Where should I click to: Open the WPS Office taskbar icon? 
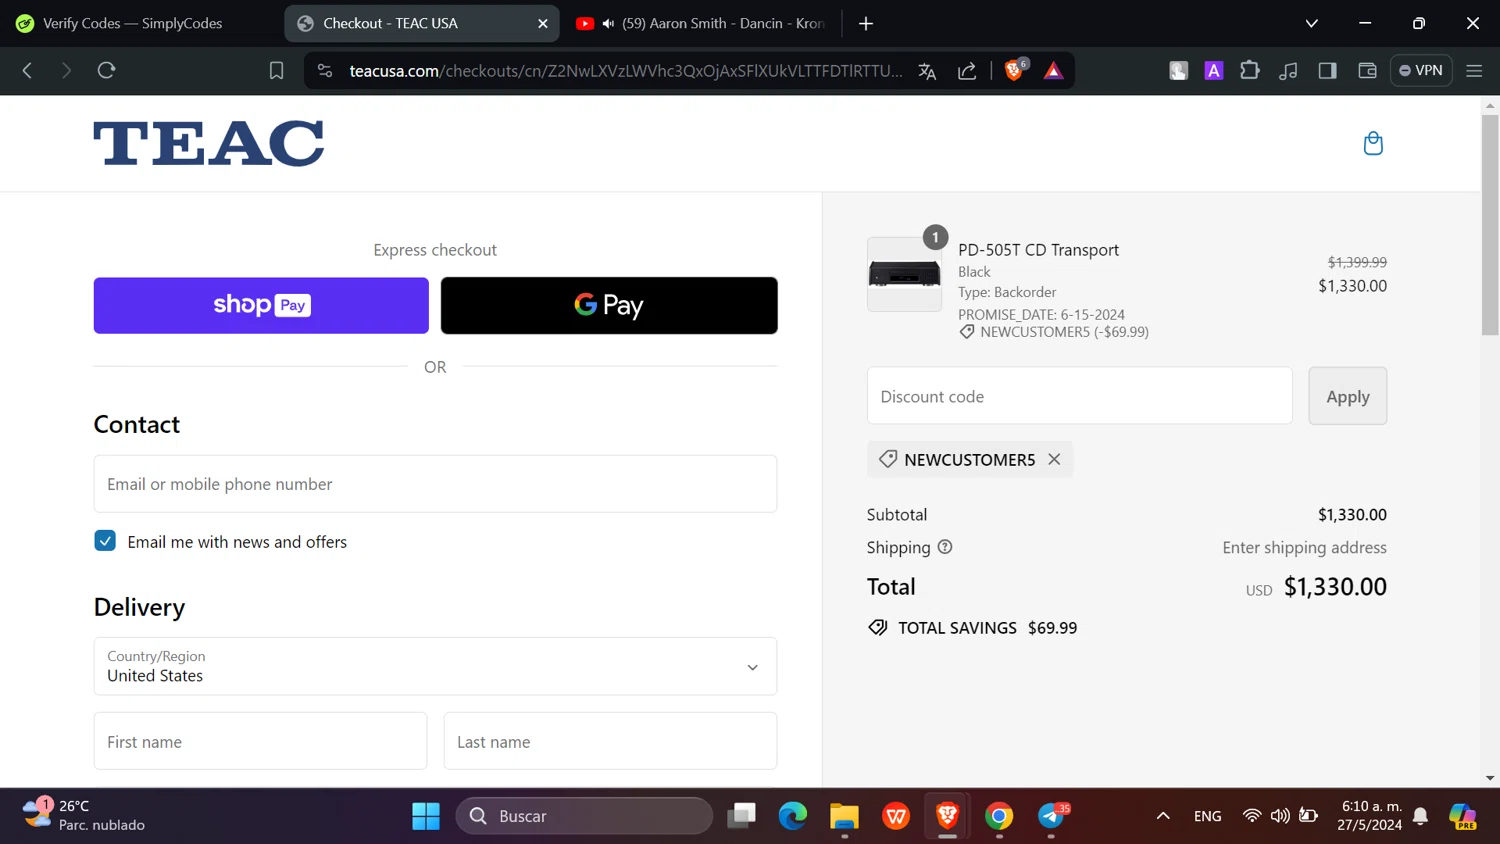[x=896, y=816]
